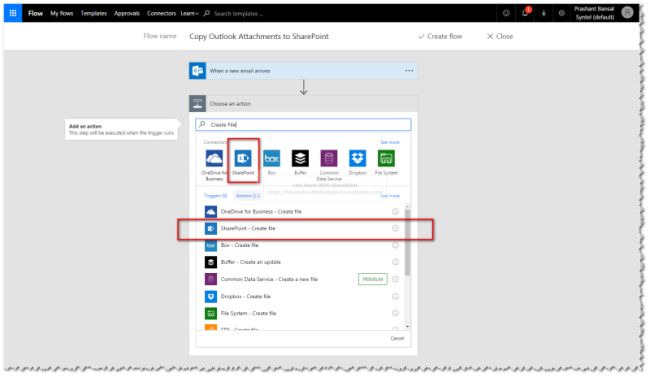Cancel the Choose an action dialog
650x377 pixels.
click(x=397, y=338)
